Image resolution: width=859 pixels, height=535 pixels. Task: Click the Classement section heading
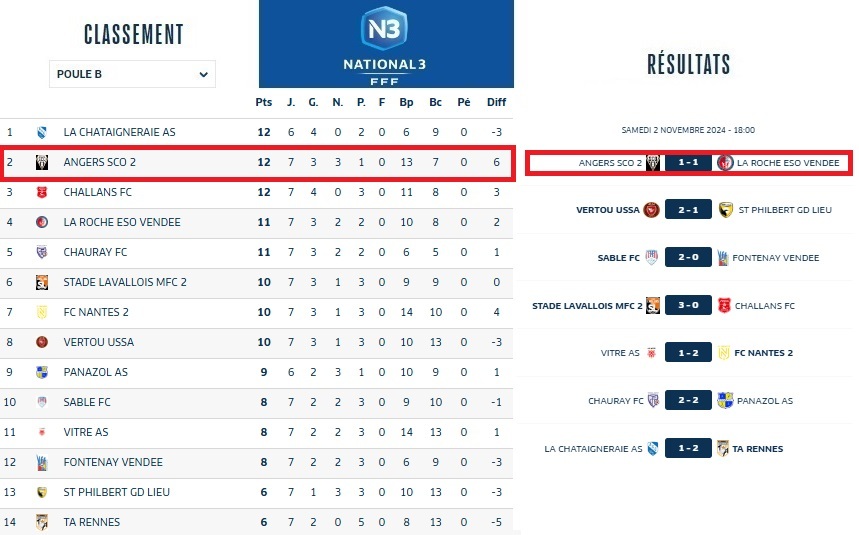133,34
